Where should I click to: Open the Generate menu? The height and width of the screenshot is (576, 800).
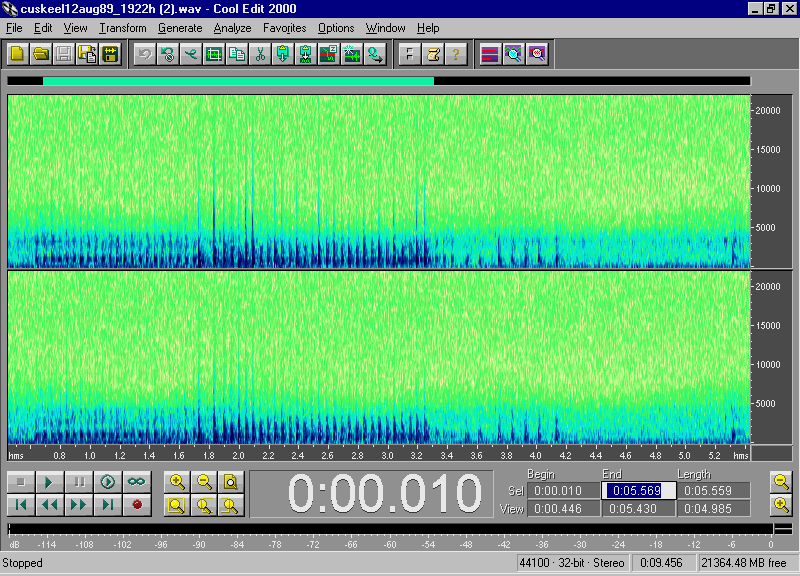click(180, 28)
